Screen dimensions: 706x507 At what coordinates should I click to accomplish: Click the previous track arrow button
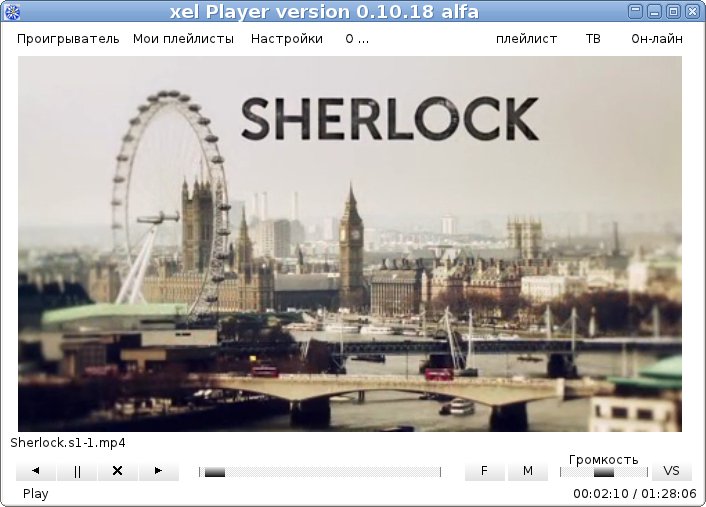36,471
